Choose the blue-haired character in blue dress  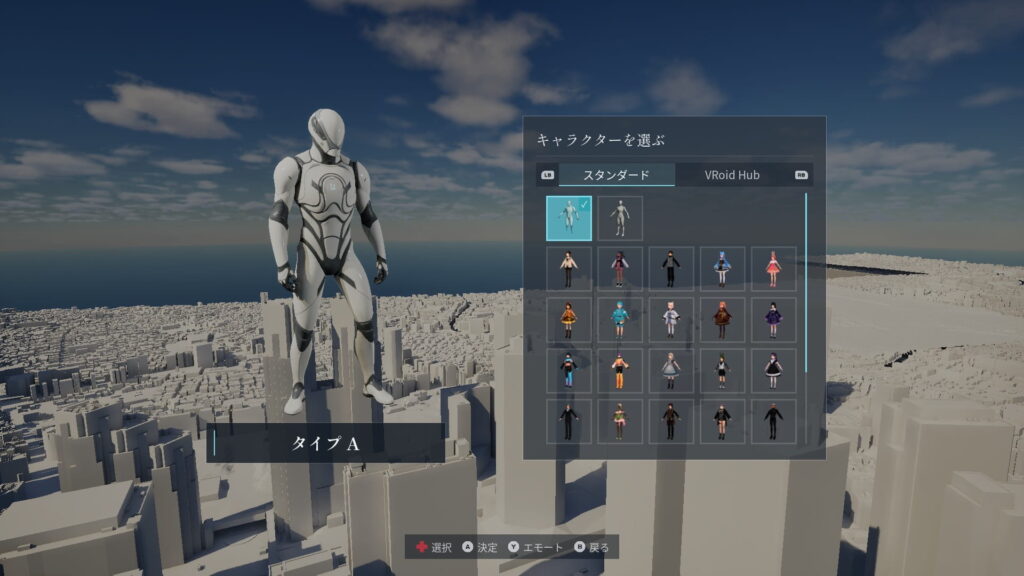tap(722, 268)
